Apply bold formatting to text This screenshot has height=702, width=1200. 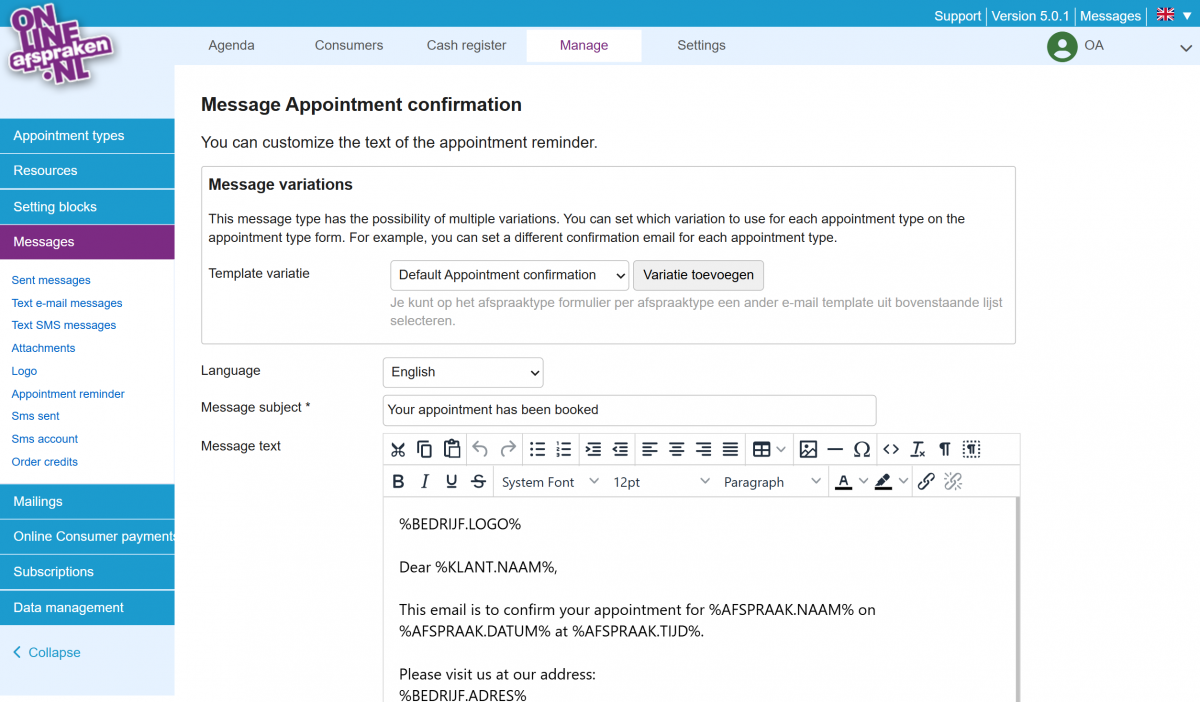[398, 481]
